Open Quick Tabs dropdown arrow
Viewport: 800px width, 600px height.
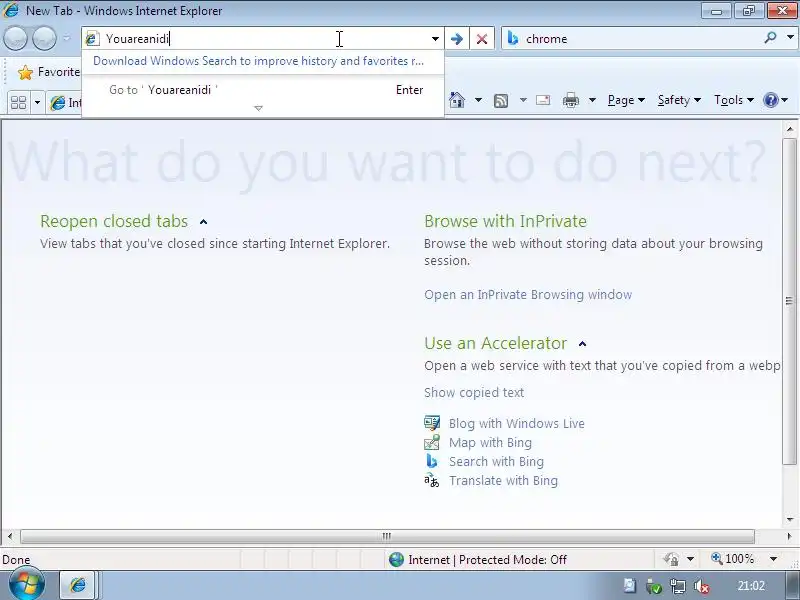[x=37, y=103]
